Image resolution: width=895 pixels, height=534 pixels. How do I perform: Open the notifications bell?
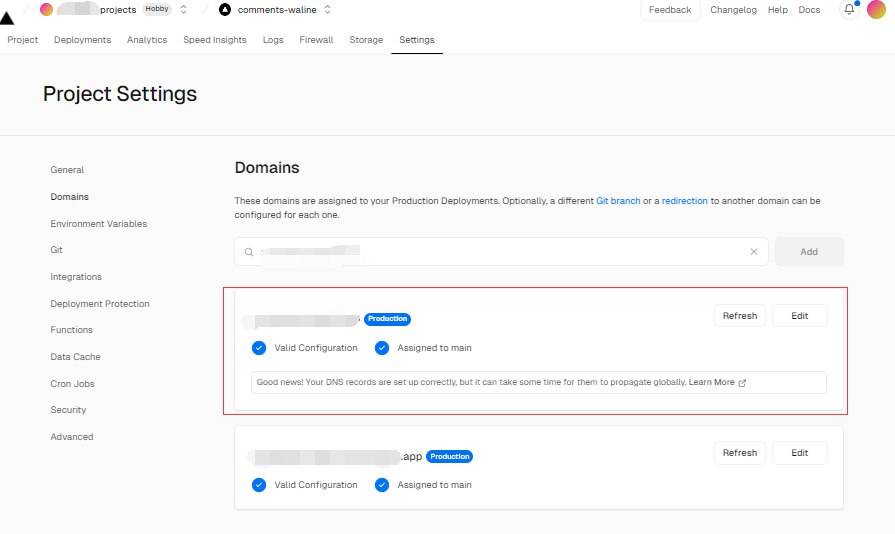(849, 10)
